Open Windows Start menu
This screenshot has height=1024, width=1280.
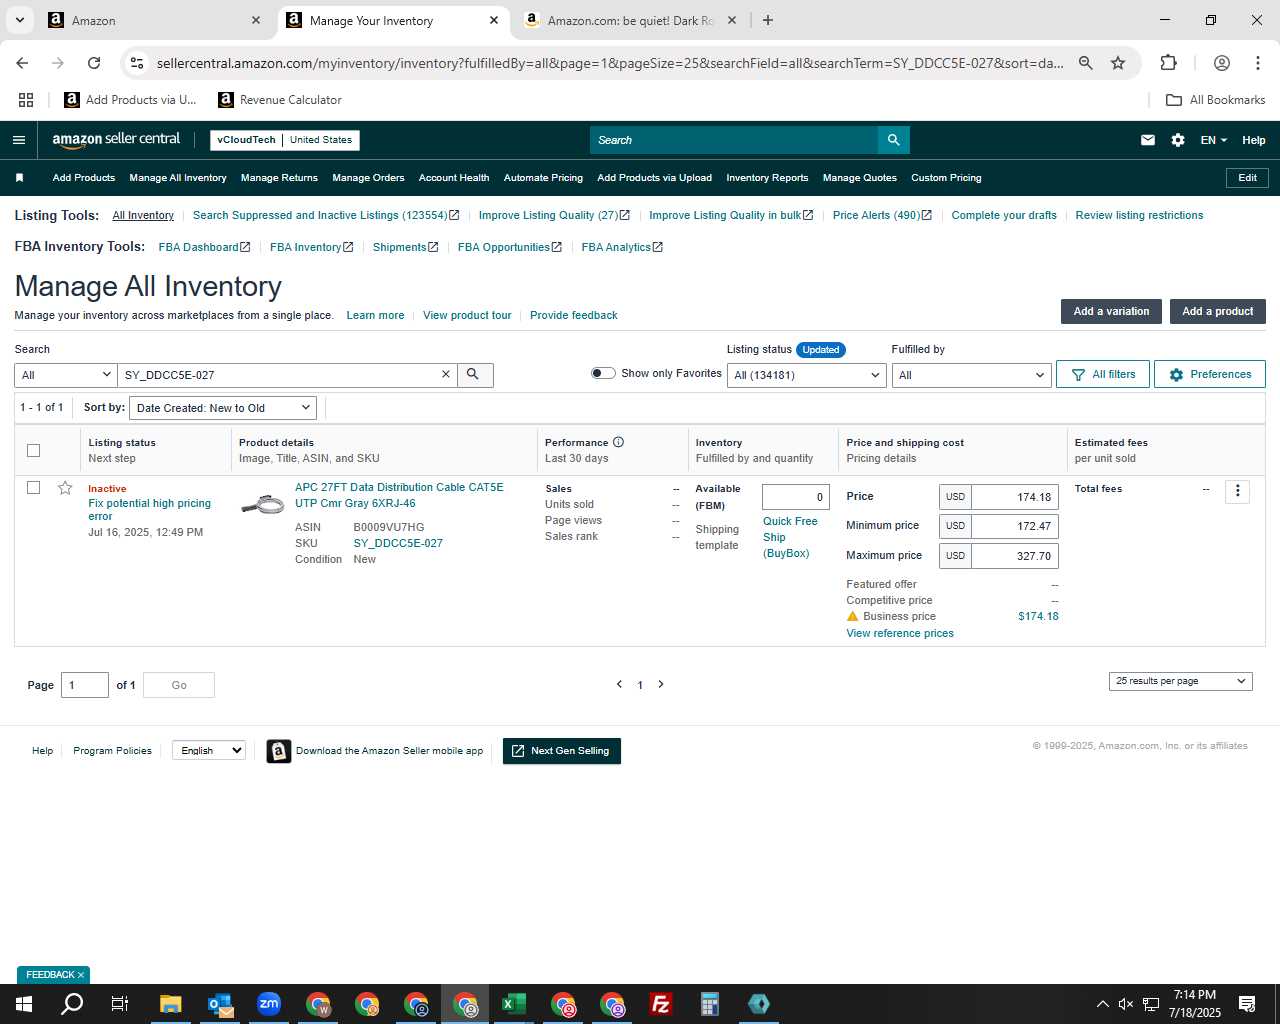tap(24, 1004)
